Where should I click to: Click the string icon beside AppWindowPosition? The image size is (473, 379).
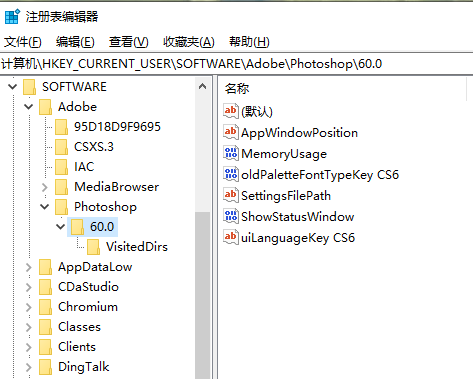click(231, 132)
